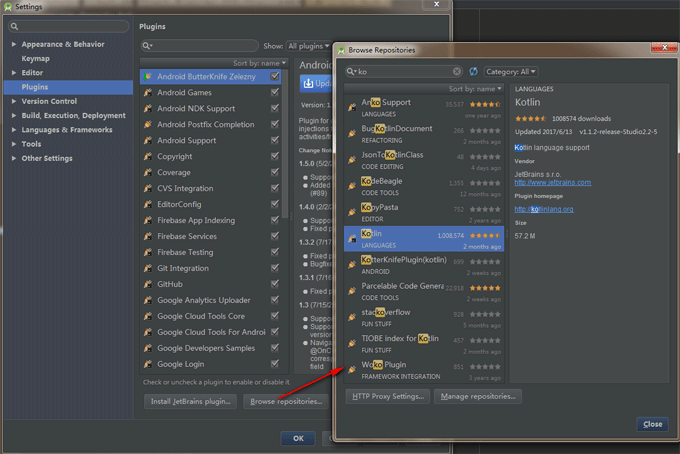Click the Android ButterKnife Zelezny plugin icon
This screenshot has width=680, height=454.
click(148, 77)
